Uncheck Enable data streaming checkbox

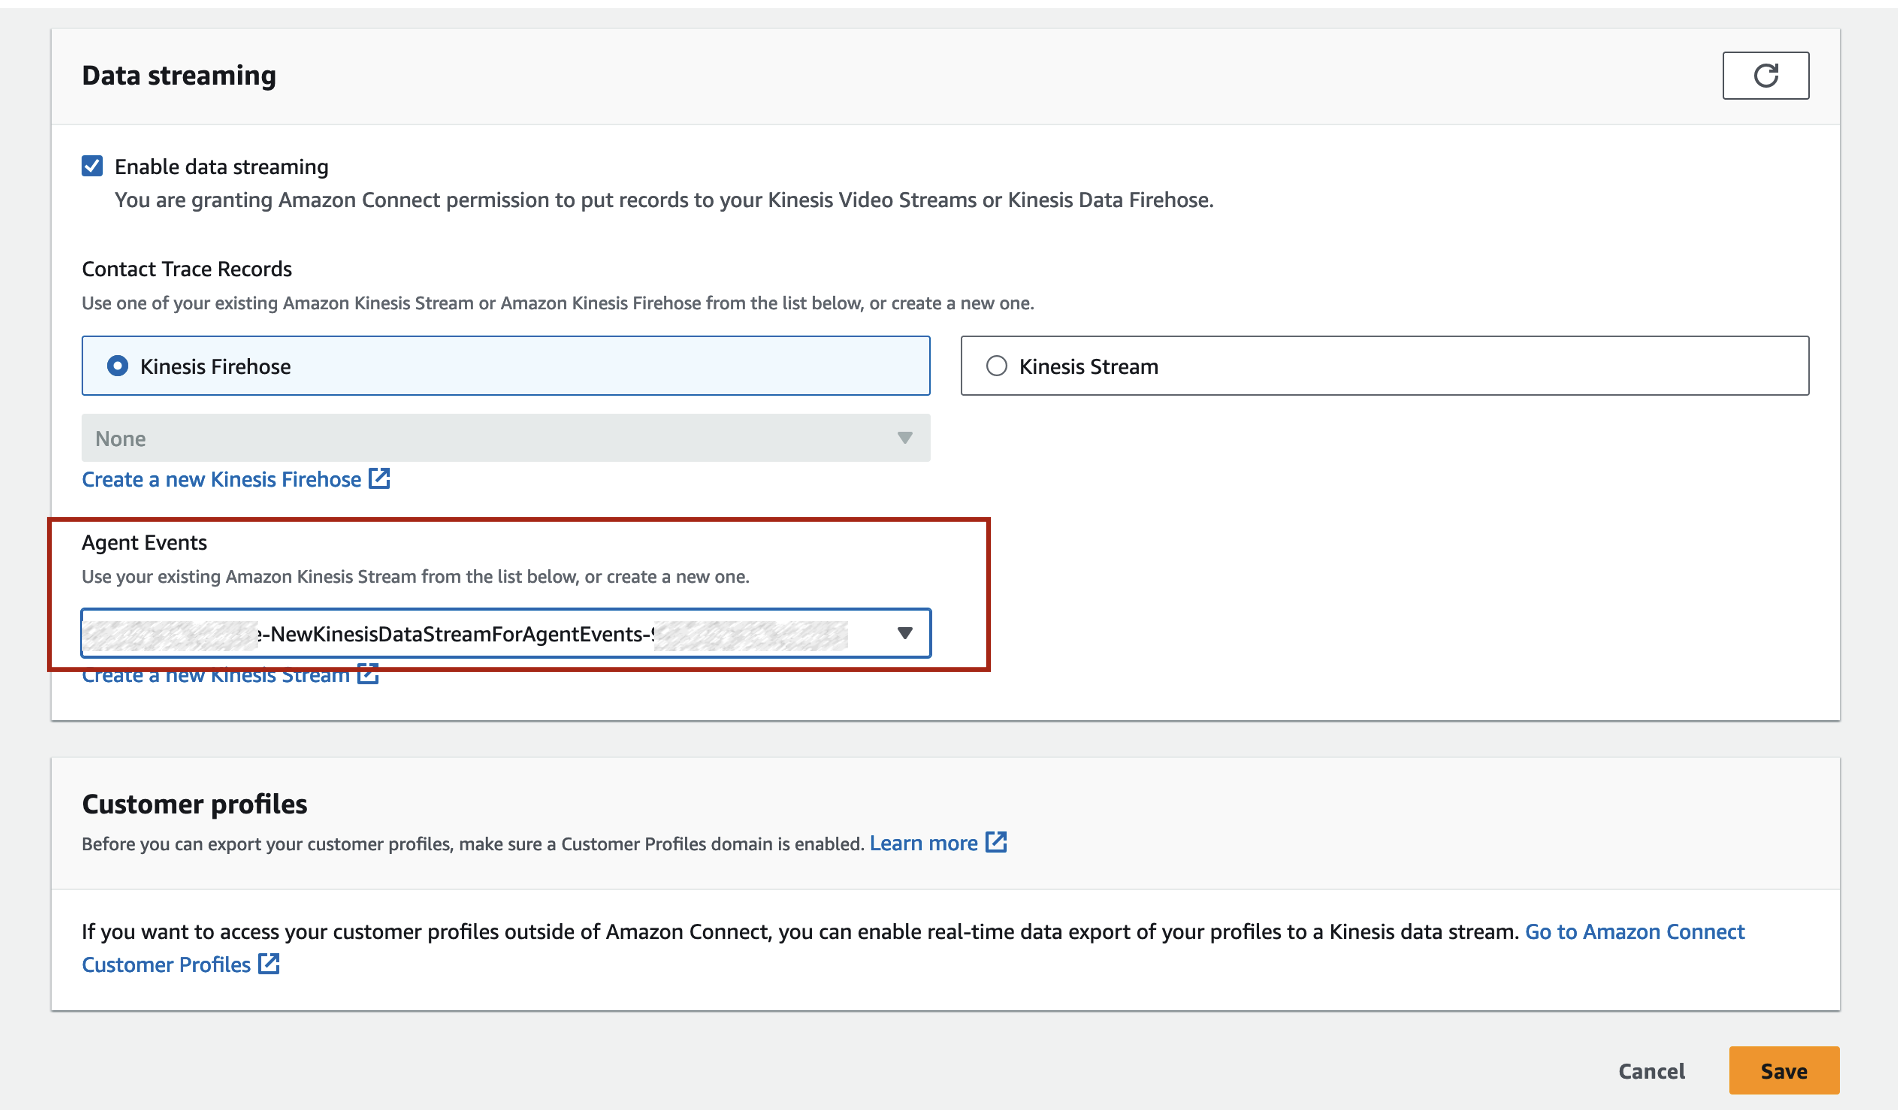coord(93,166)
